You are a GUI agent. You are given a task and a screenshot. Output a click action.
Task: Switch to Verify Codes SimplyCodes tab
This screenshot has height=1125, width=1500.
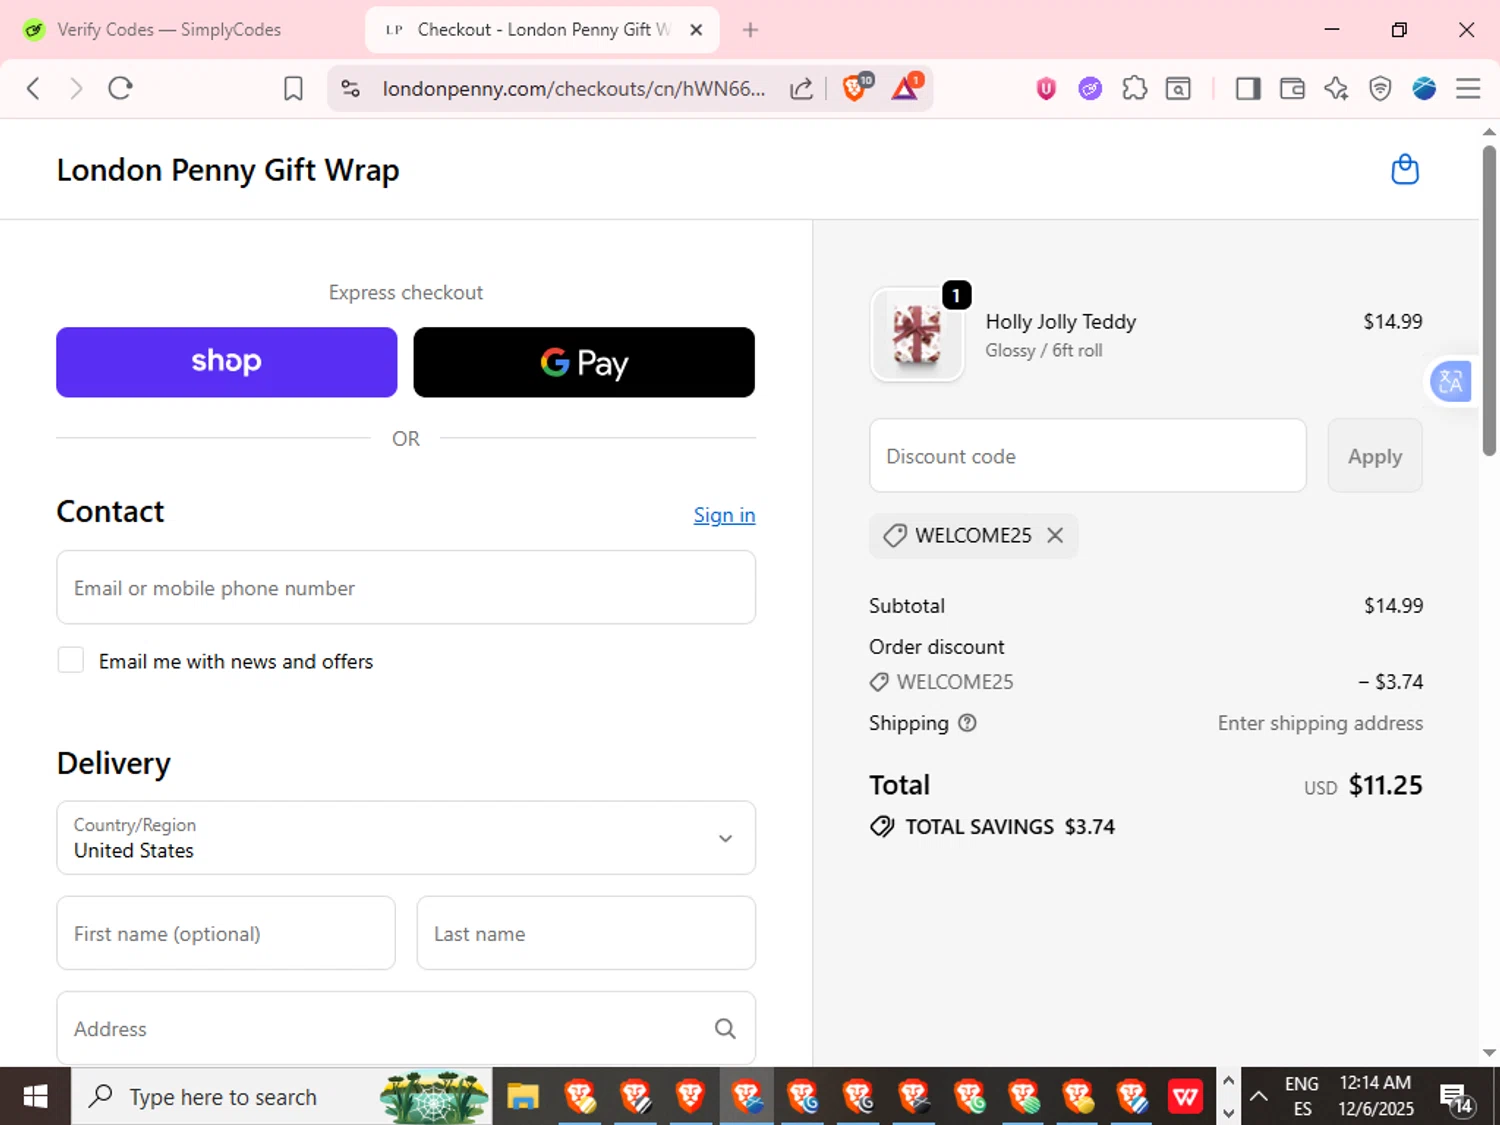168,30
